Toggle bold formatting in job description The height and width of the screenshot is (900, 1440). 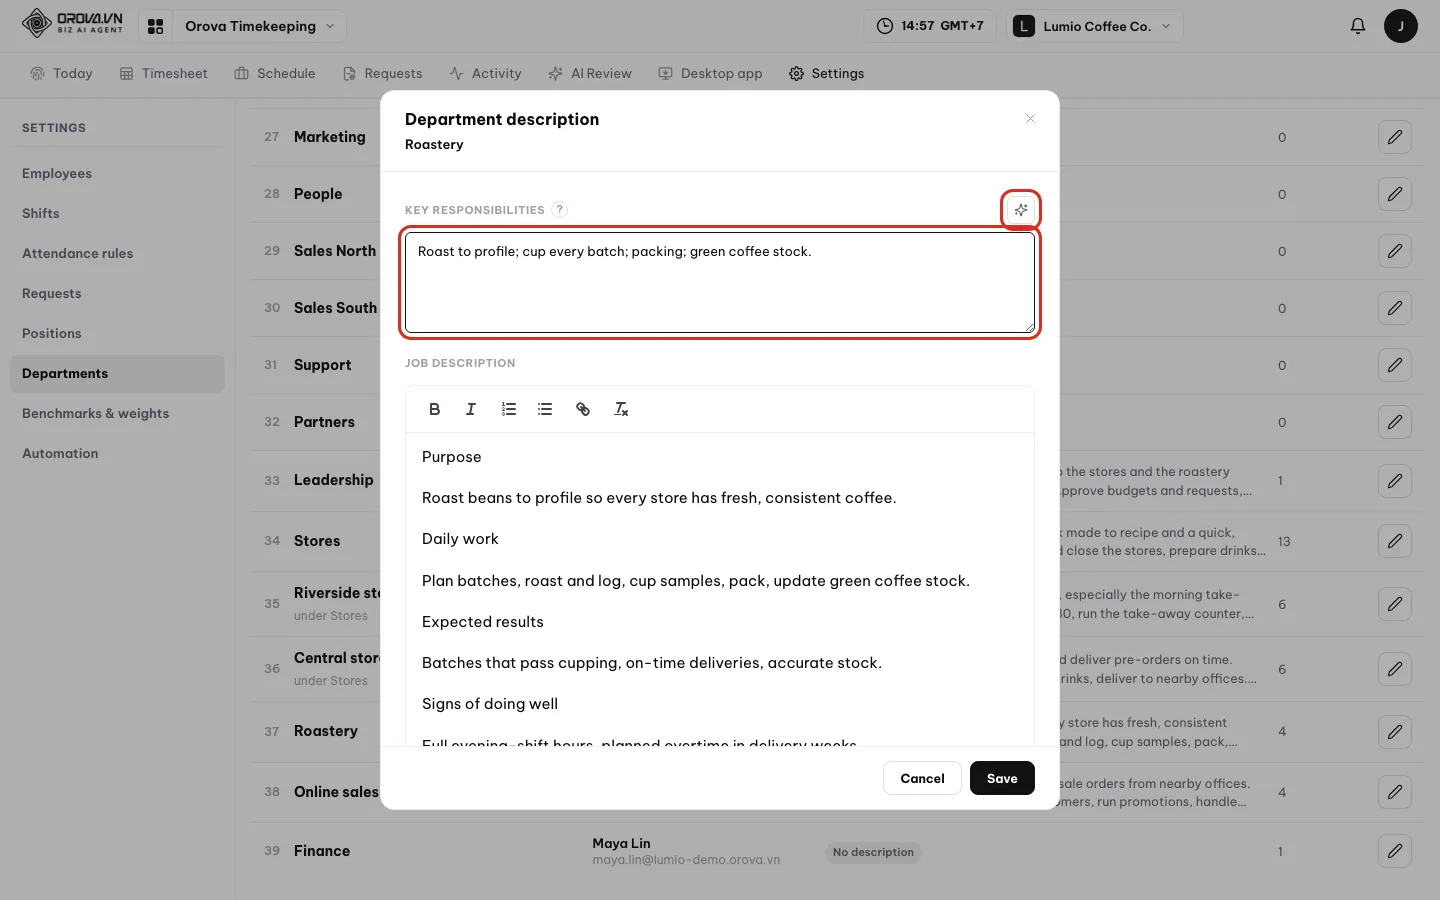click(x=434, y=409)
